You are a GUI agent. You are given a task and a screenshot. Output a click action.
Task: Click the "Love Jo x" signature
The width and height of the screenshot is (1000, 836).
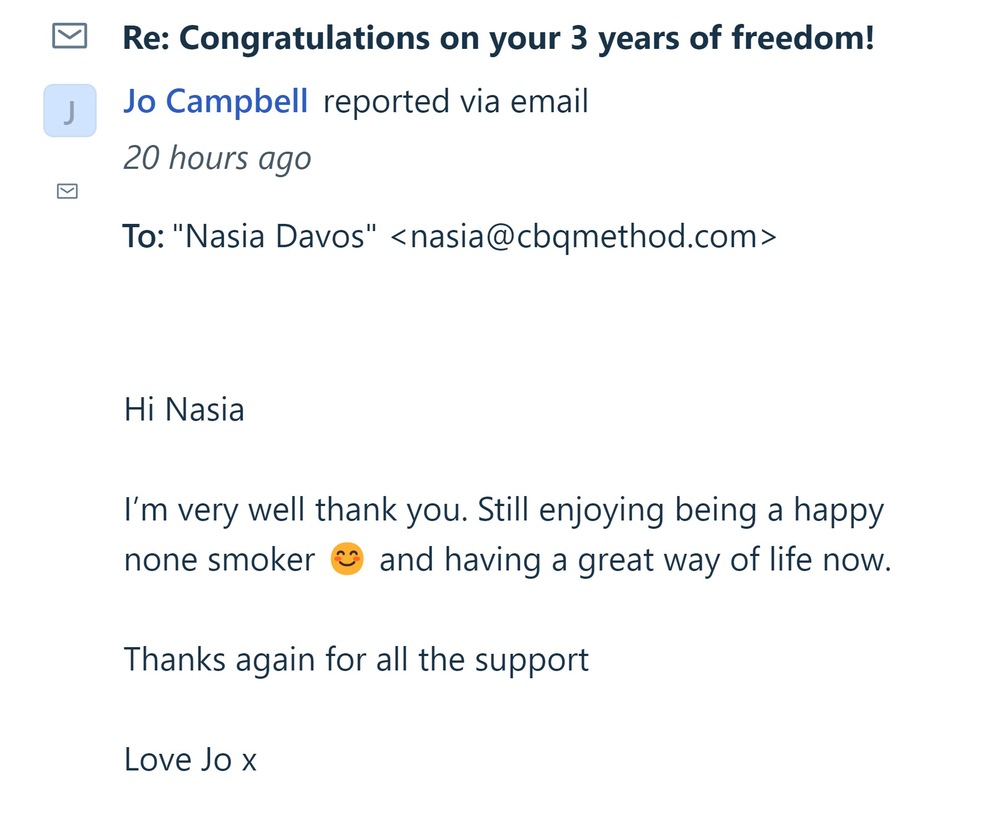coord(190,760)
